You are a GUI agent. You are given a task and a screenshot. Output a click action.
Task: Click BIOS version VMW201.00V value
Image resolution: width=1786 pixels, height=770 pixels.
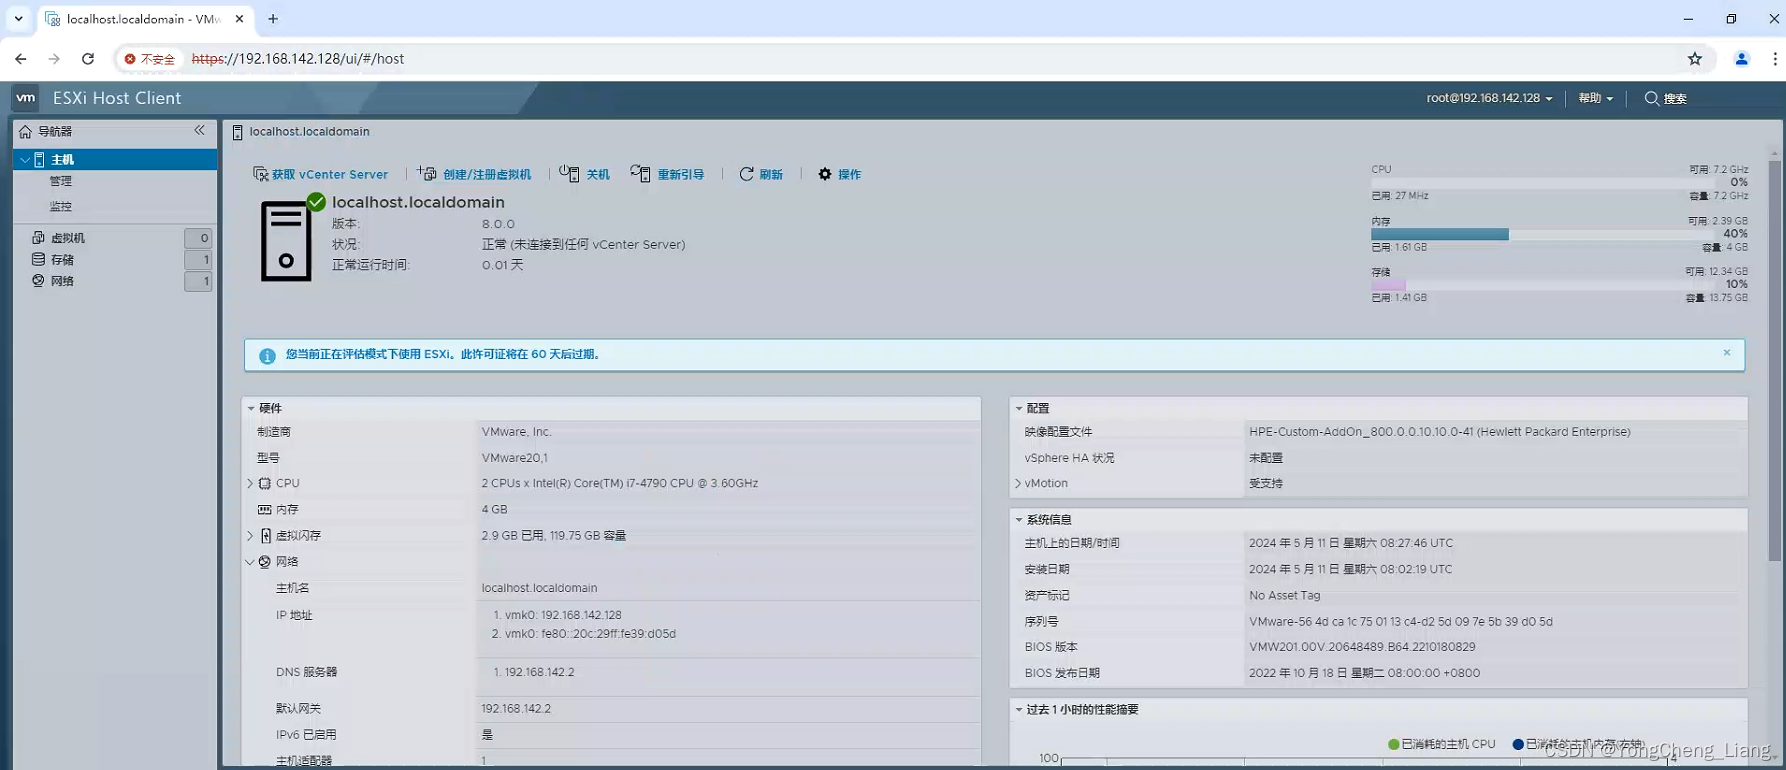click(x=1362, y=647)
